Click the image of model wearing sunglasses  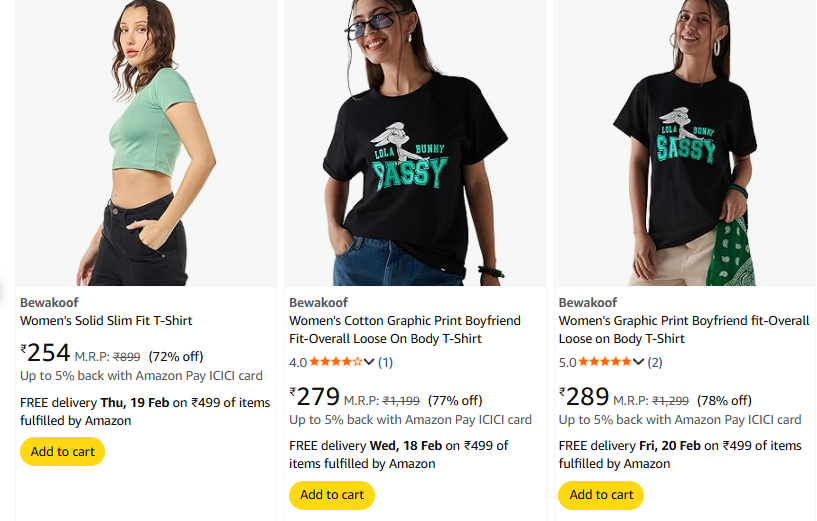tap(415, 143)
